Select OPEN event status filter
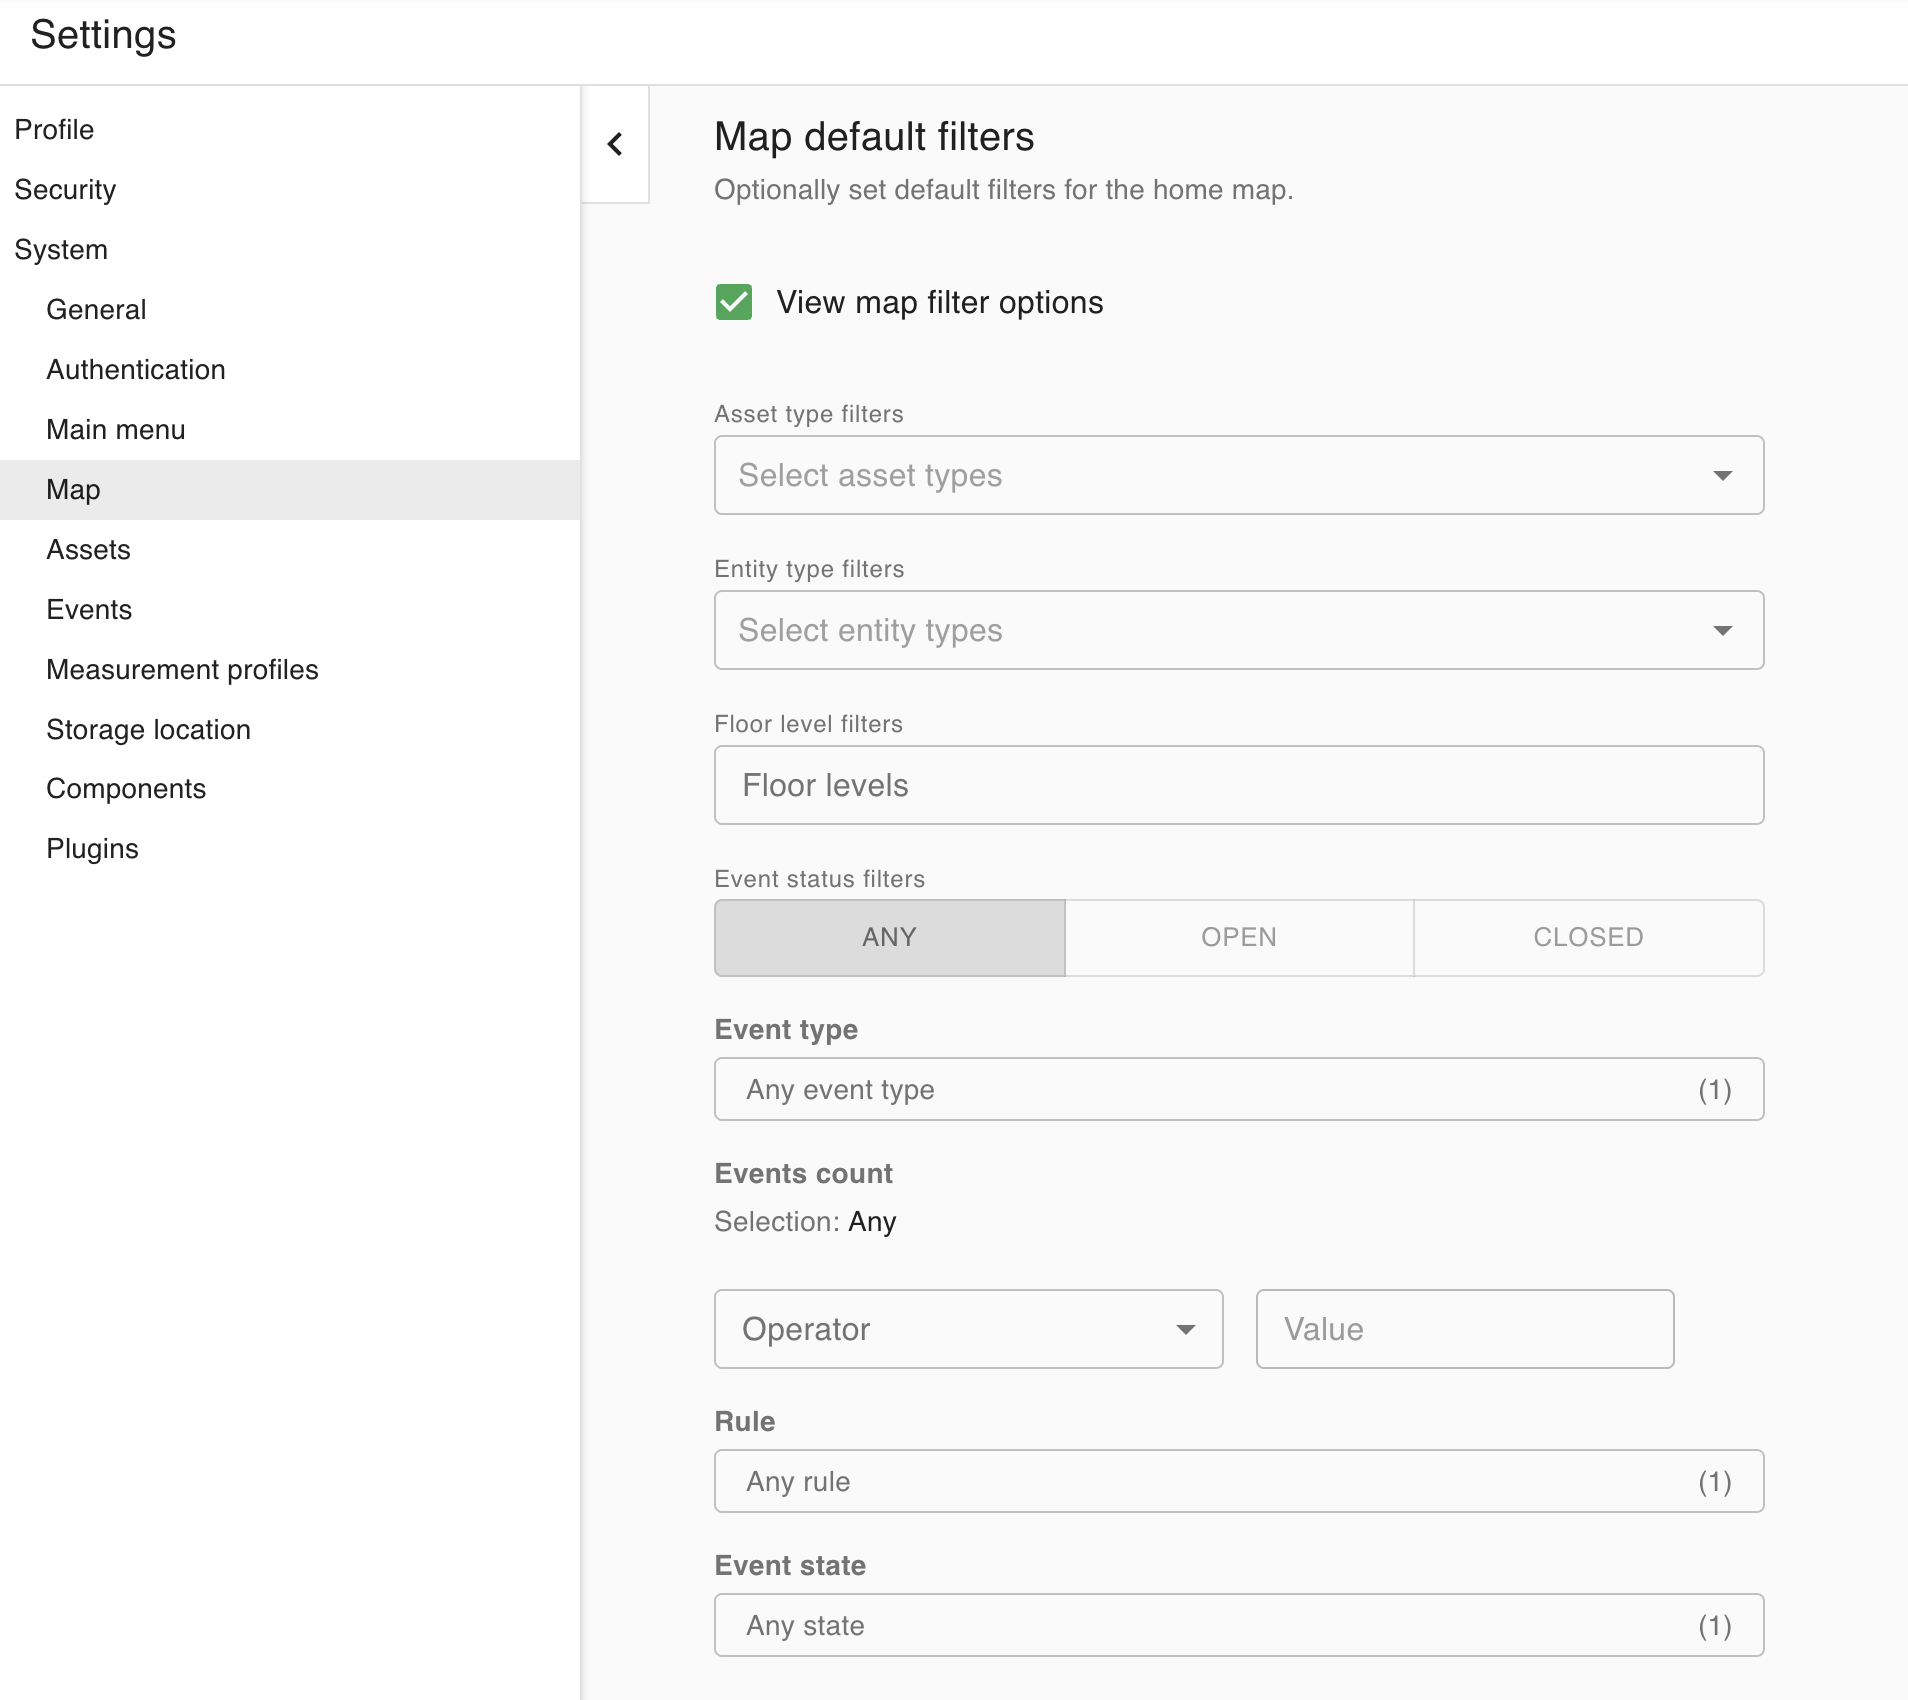Image resolution: width=1908 pixels, height=1700 pixels. point(1239,937)
